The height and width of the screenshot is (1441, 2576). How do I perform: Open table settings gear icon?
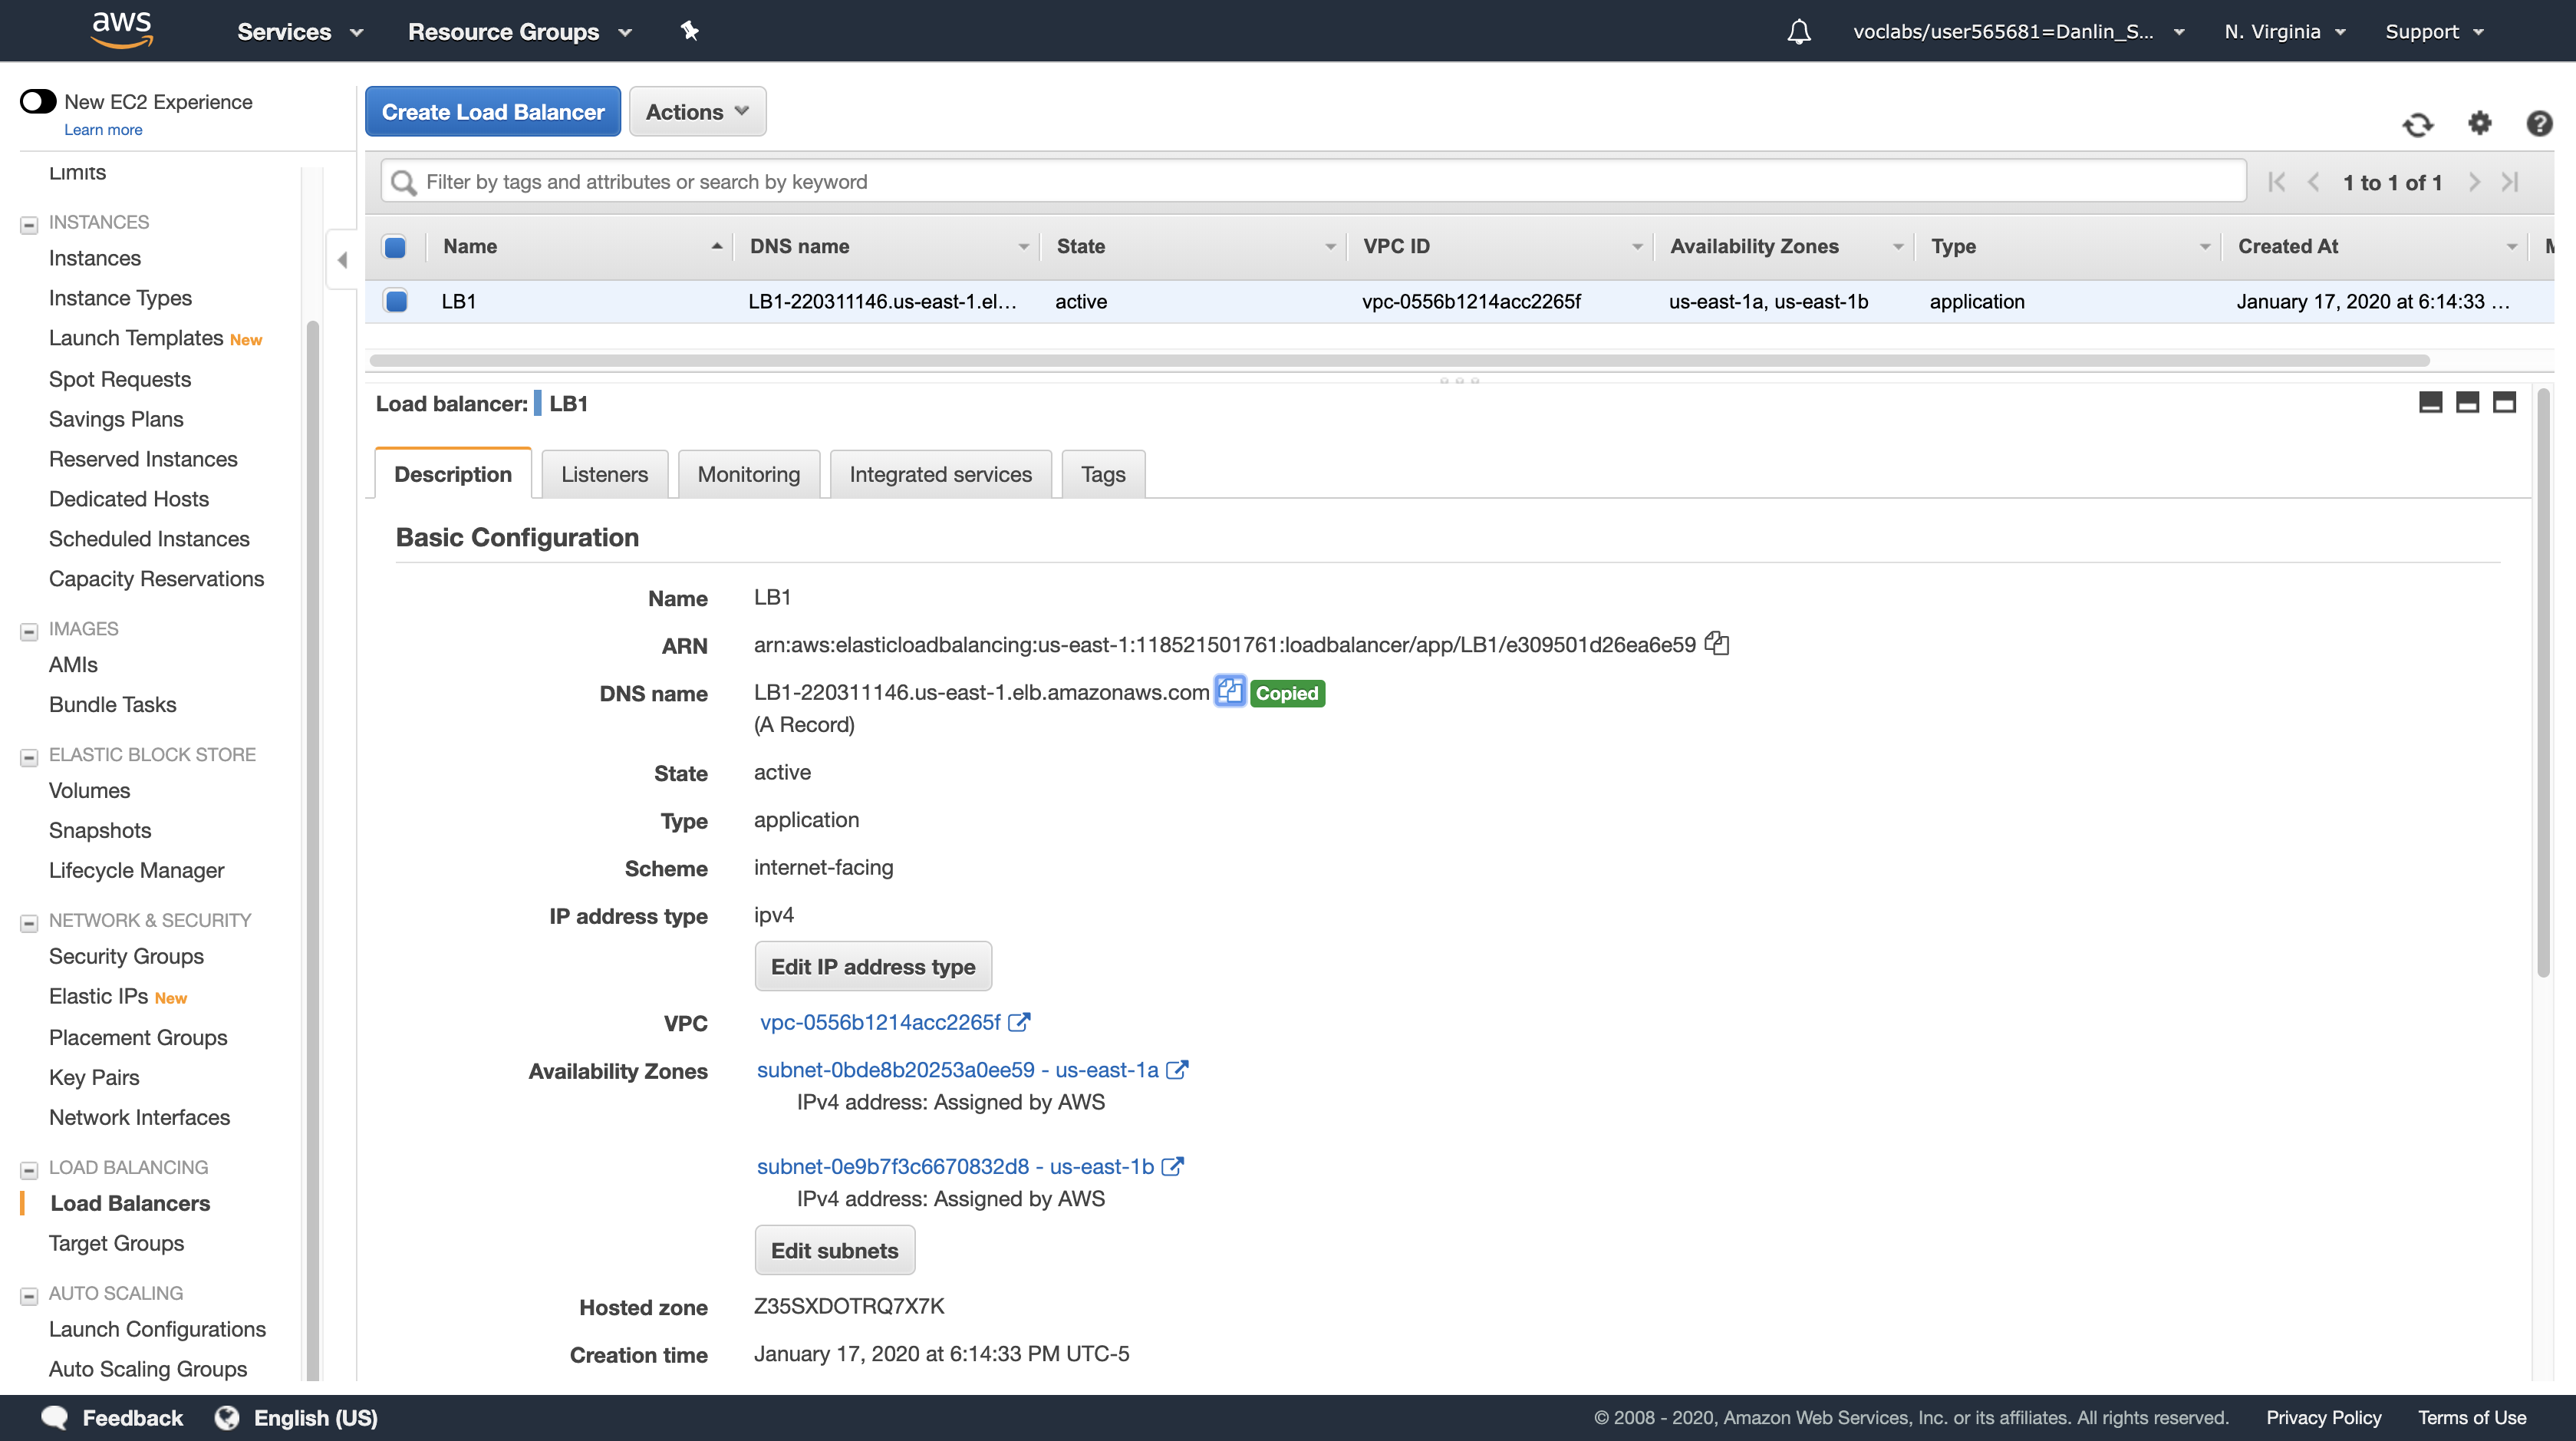pos(2479,123)
